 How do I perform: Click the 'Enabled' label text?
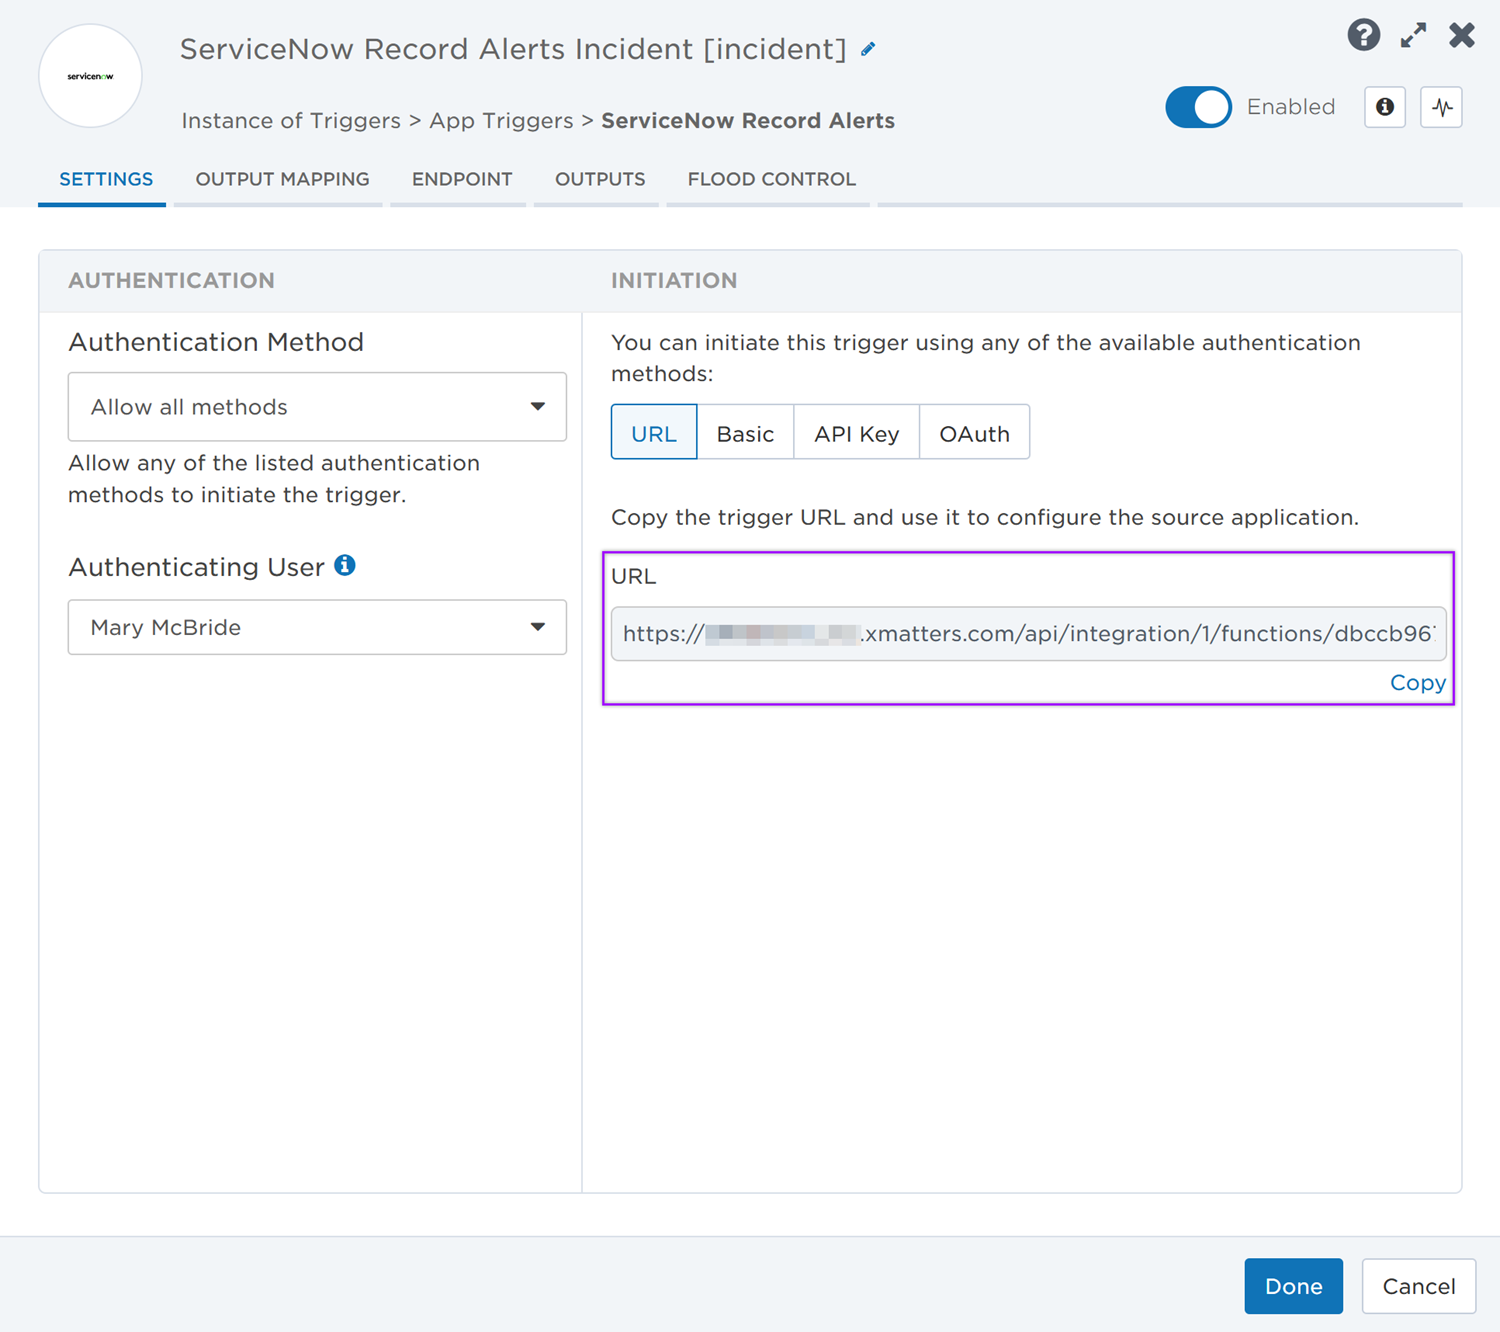1291,107
